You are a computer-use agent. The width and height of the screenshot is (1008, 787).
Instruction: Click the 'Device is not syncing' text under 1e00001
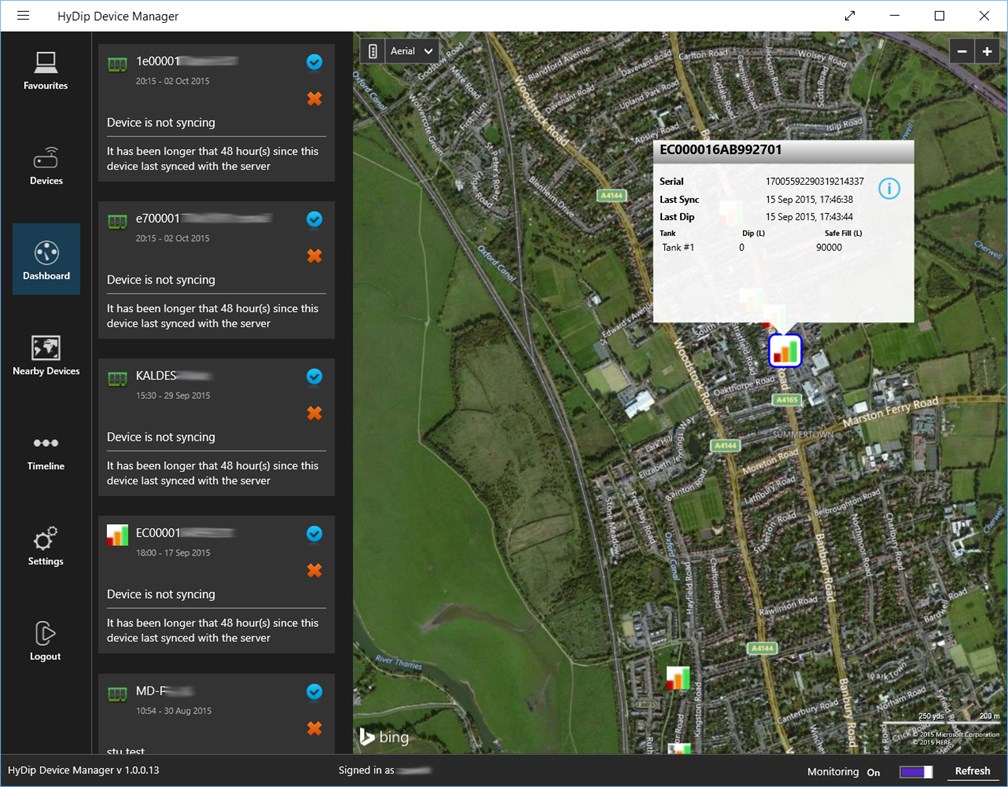click(161, 122)
